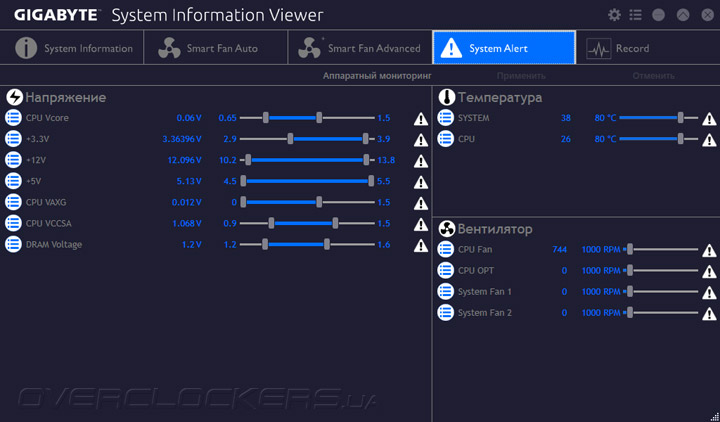Image resolution: width=720 pixels, height=422 pixels.
Task: Click the +12V warning triangle icon
Action: [420, 160]
